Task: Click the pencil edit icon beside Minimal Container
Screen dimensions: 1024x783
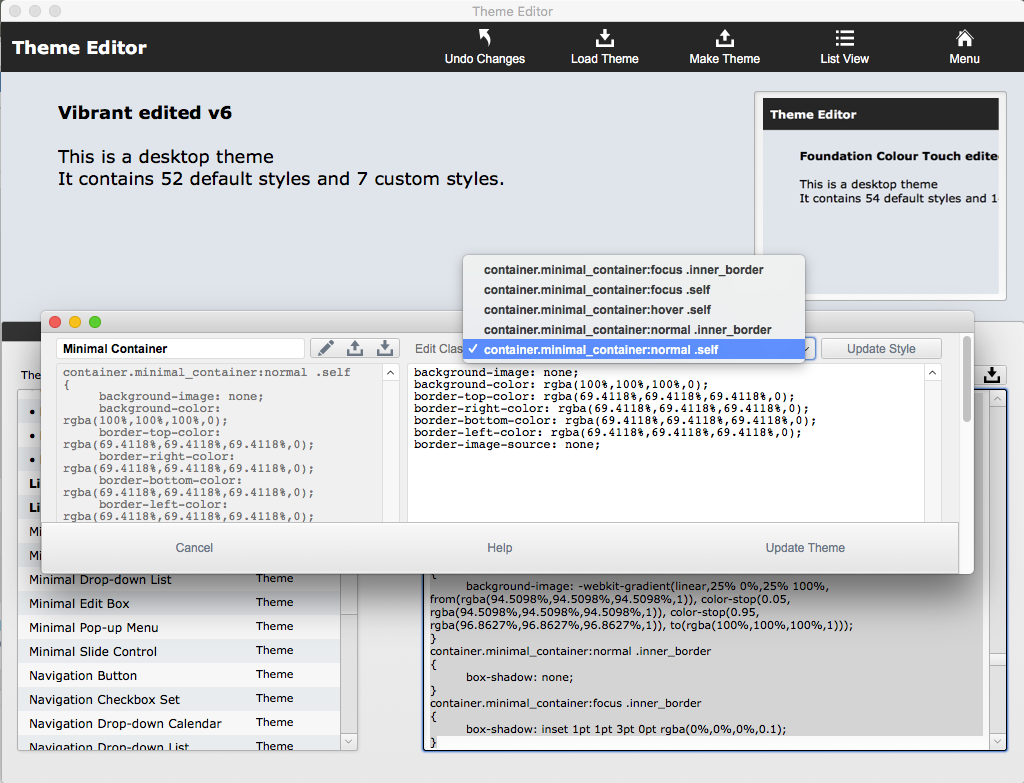Action: (325, 348)
